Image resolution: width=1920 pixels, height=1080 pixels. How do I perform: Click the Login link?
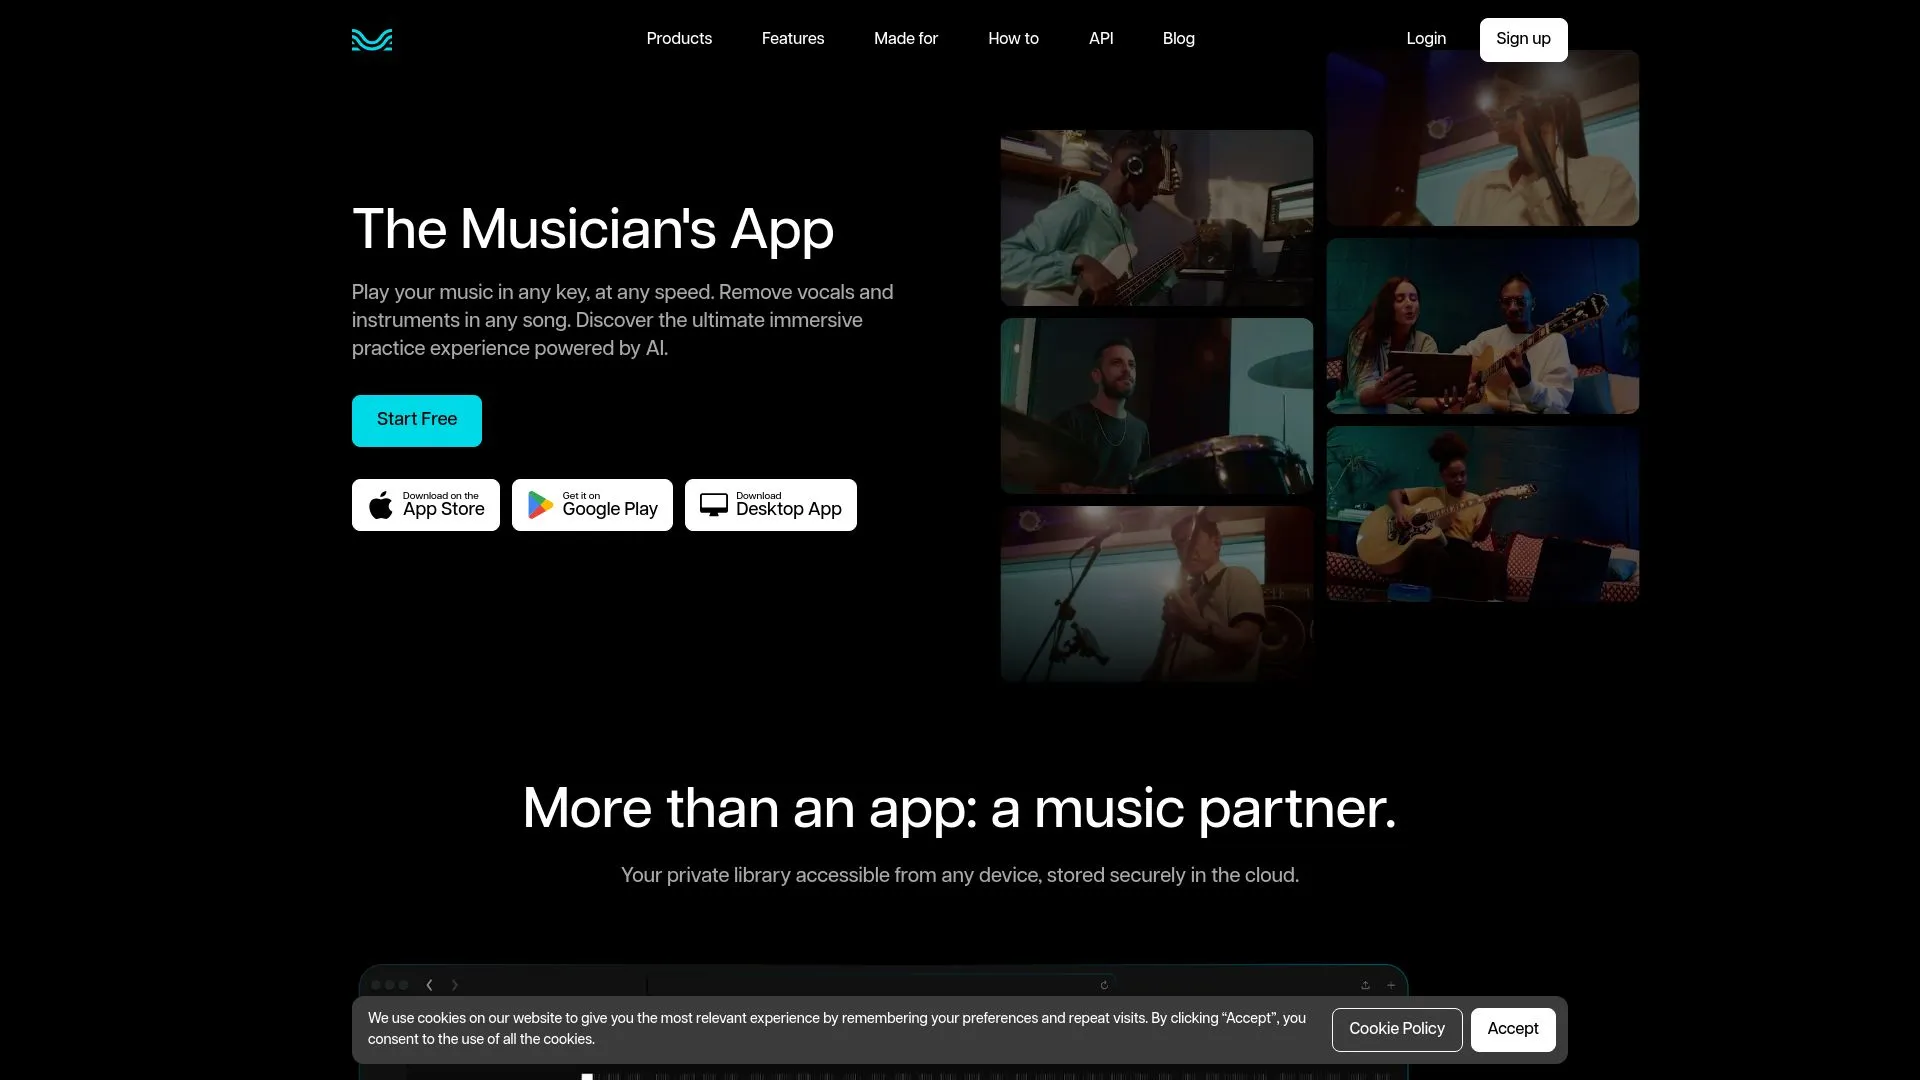[1426, 39]
